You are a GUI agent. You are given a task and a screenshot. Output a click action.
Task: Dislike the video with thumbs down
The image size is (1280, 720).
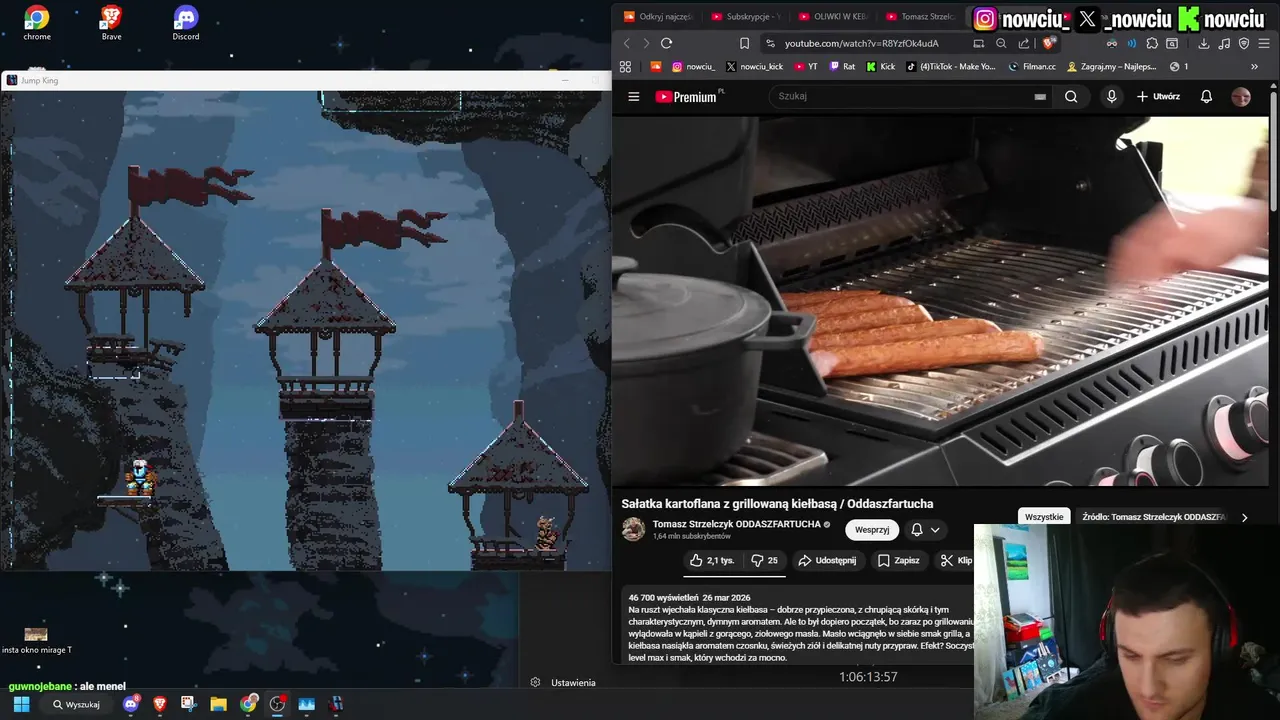click(x=764, y=560)
